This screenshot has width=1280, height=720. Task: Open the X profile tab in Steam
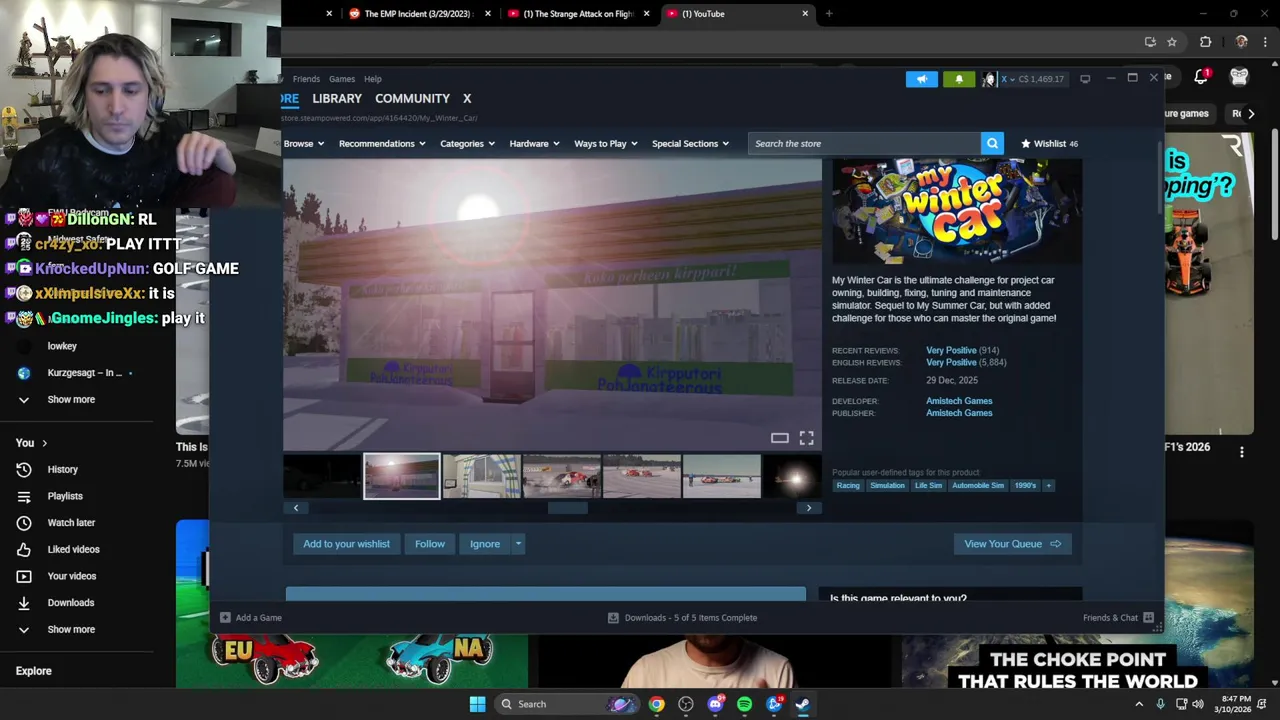467,99
